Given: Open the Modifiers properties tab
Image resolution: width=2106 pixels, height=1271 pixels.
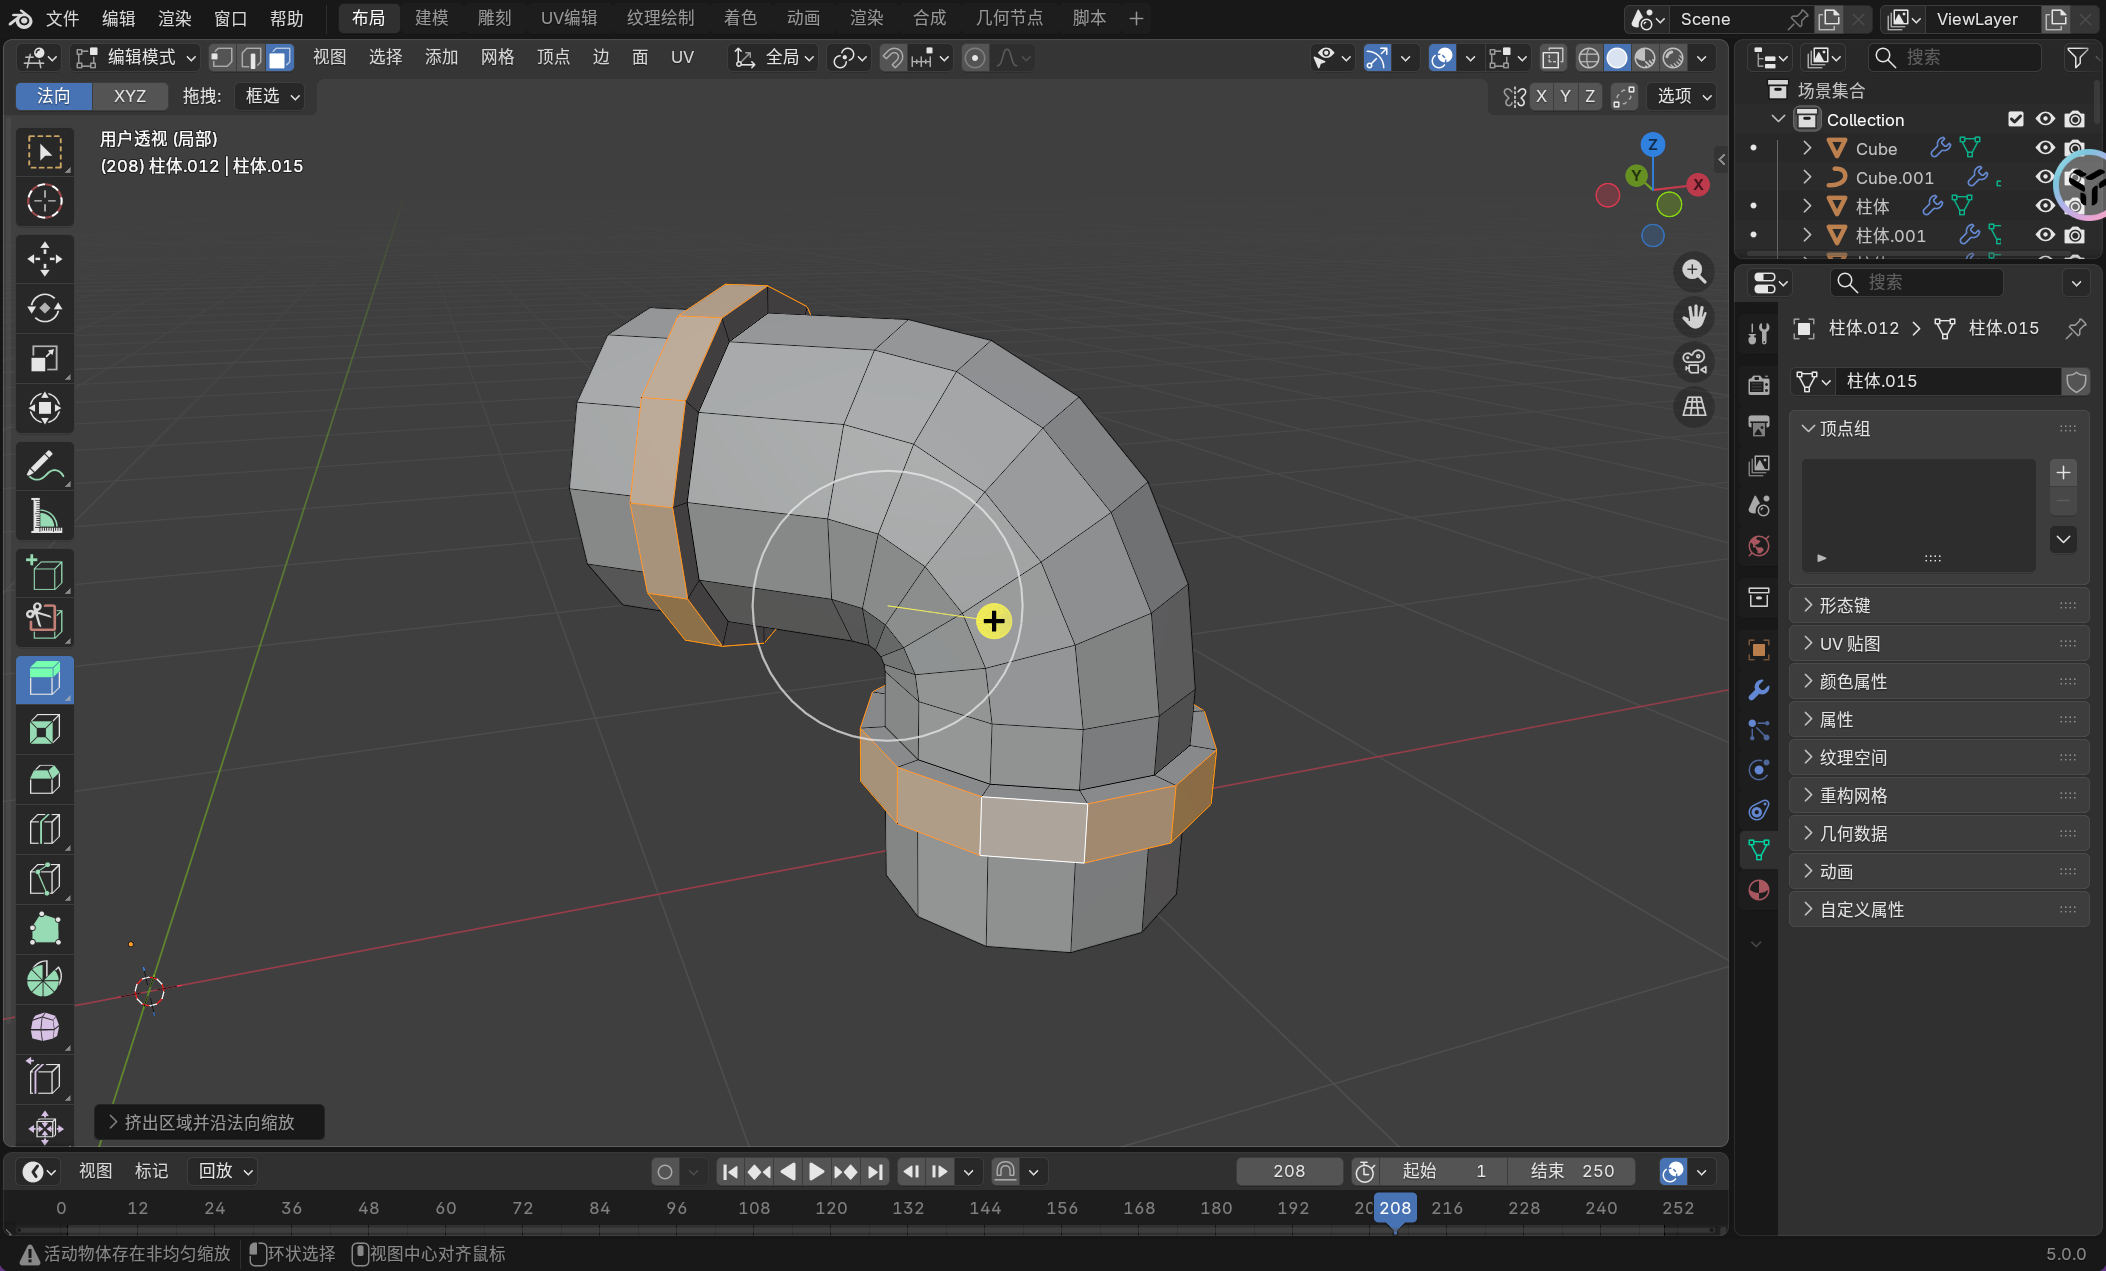Looking at the screenshot, I should tap(1759, 690).
